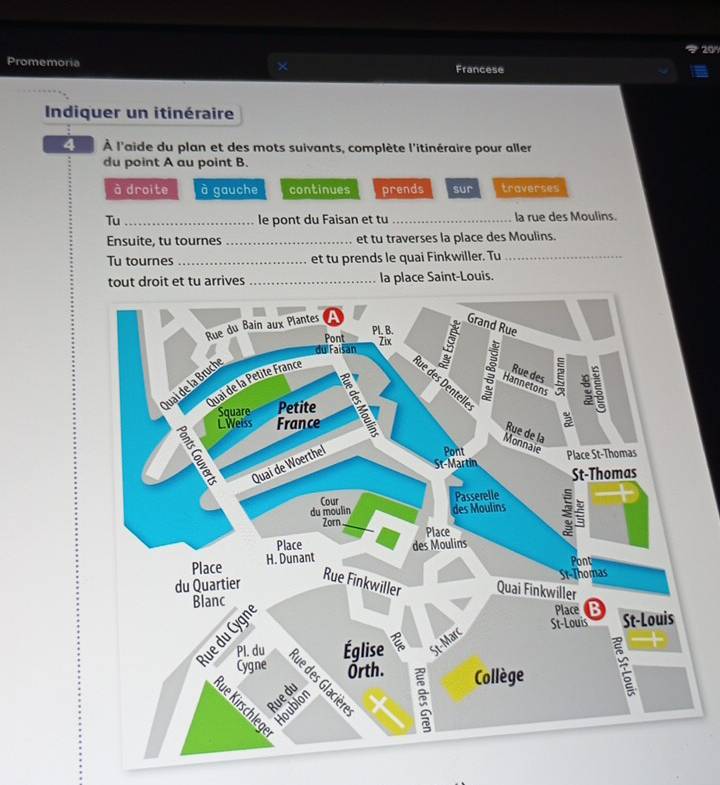This screenshot has height=785, width=720.
Task: Open the list view icon at top right
Action: click(x=699, y=70)
